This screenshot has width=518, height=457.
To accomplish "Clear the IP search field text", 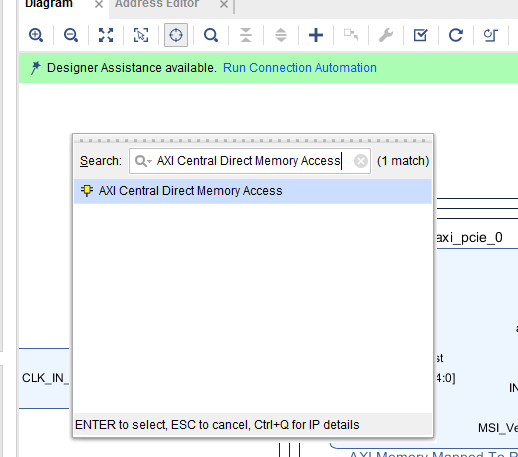I will 361,161.
